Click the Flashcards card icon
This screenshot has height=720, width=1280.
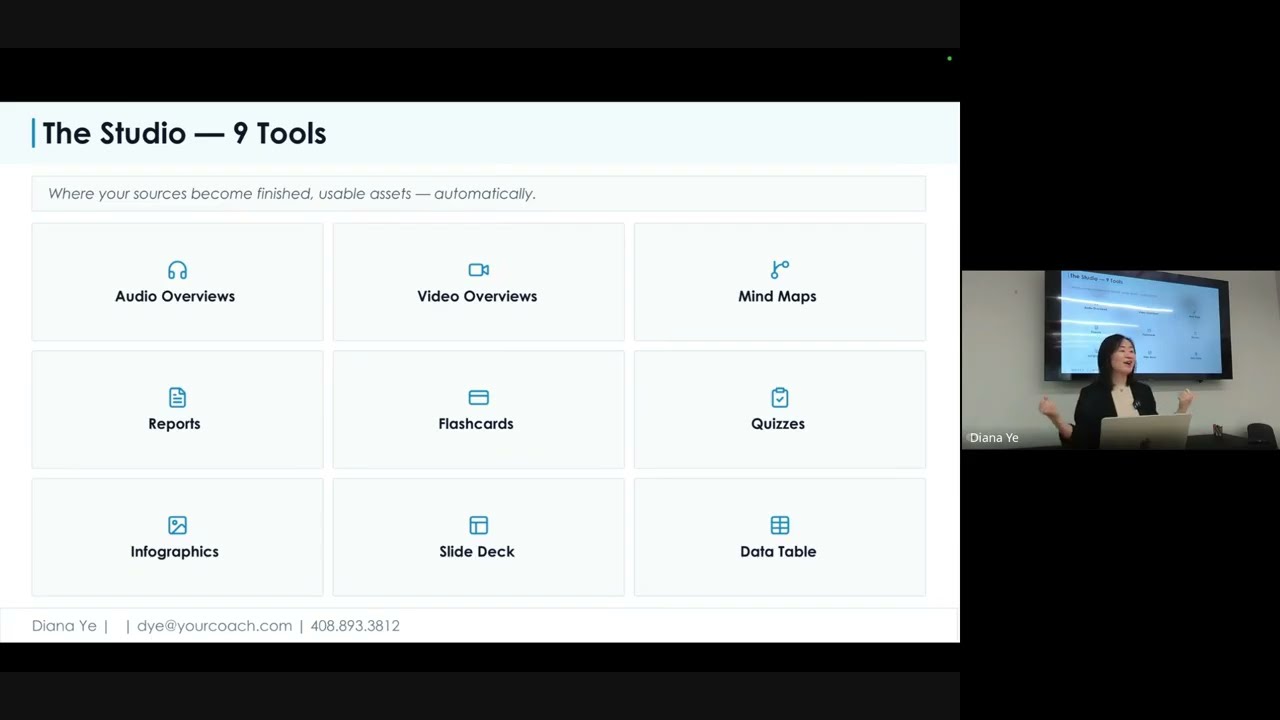pyautogui.click(x=478, y=398)
